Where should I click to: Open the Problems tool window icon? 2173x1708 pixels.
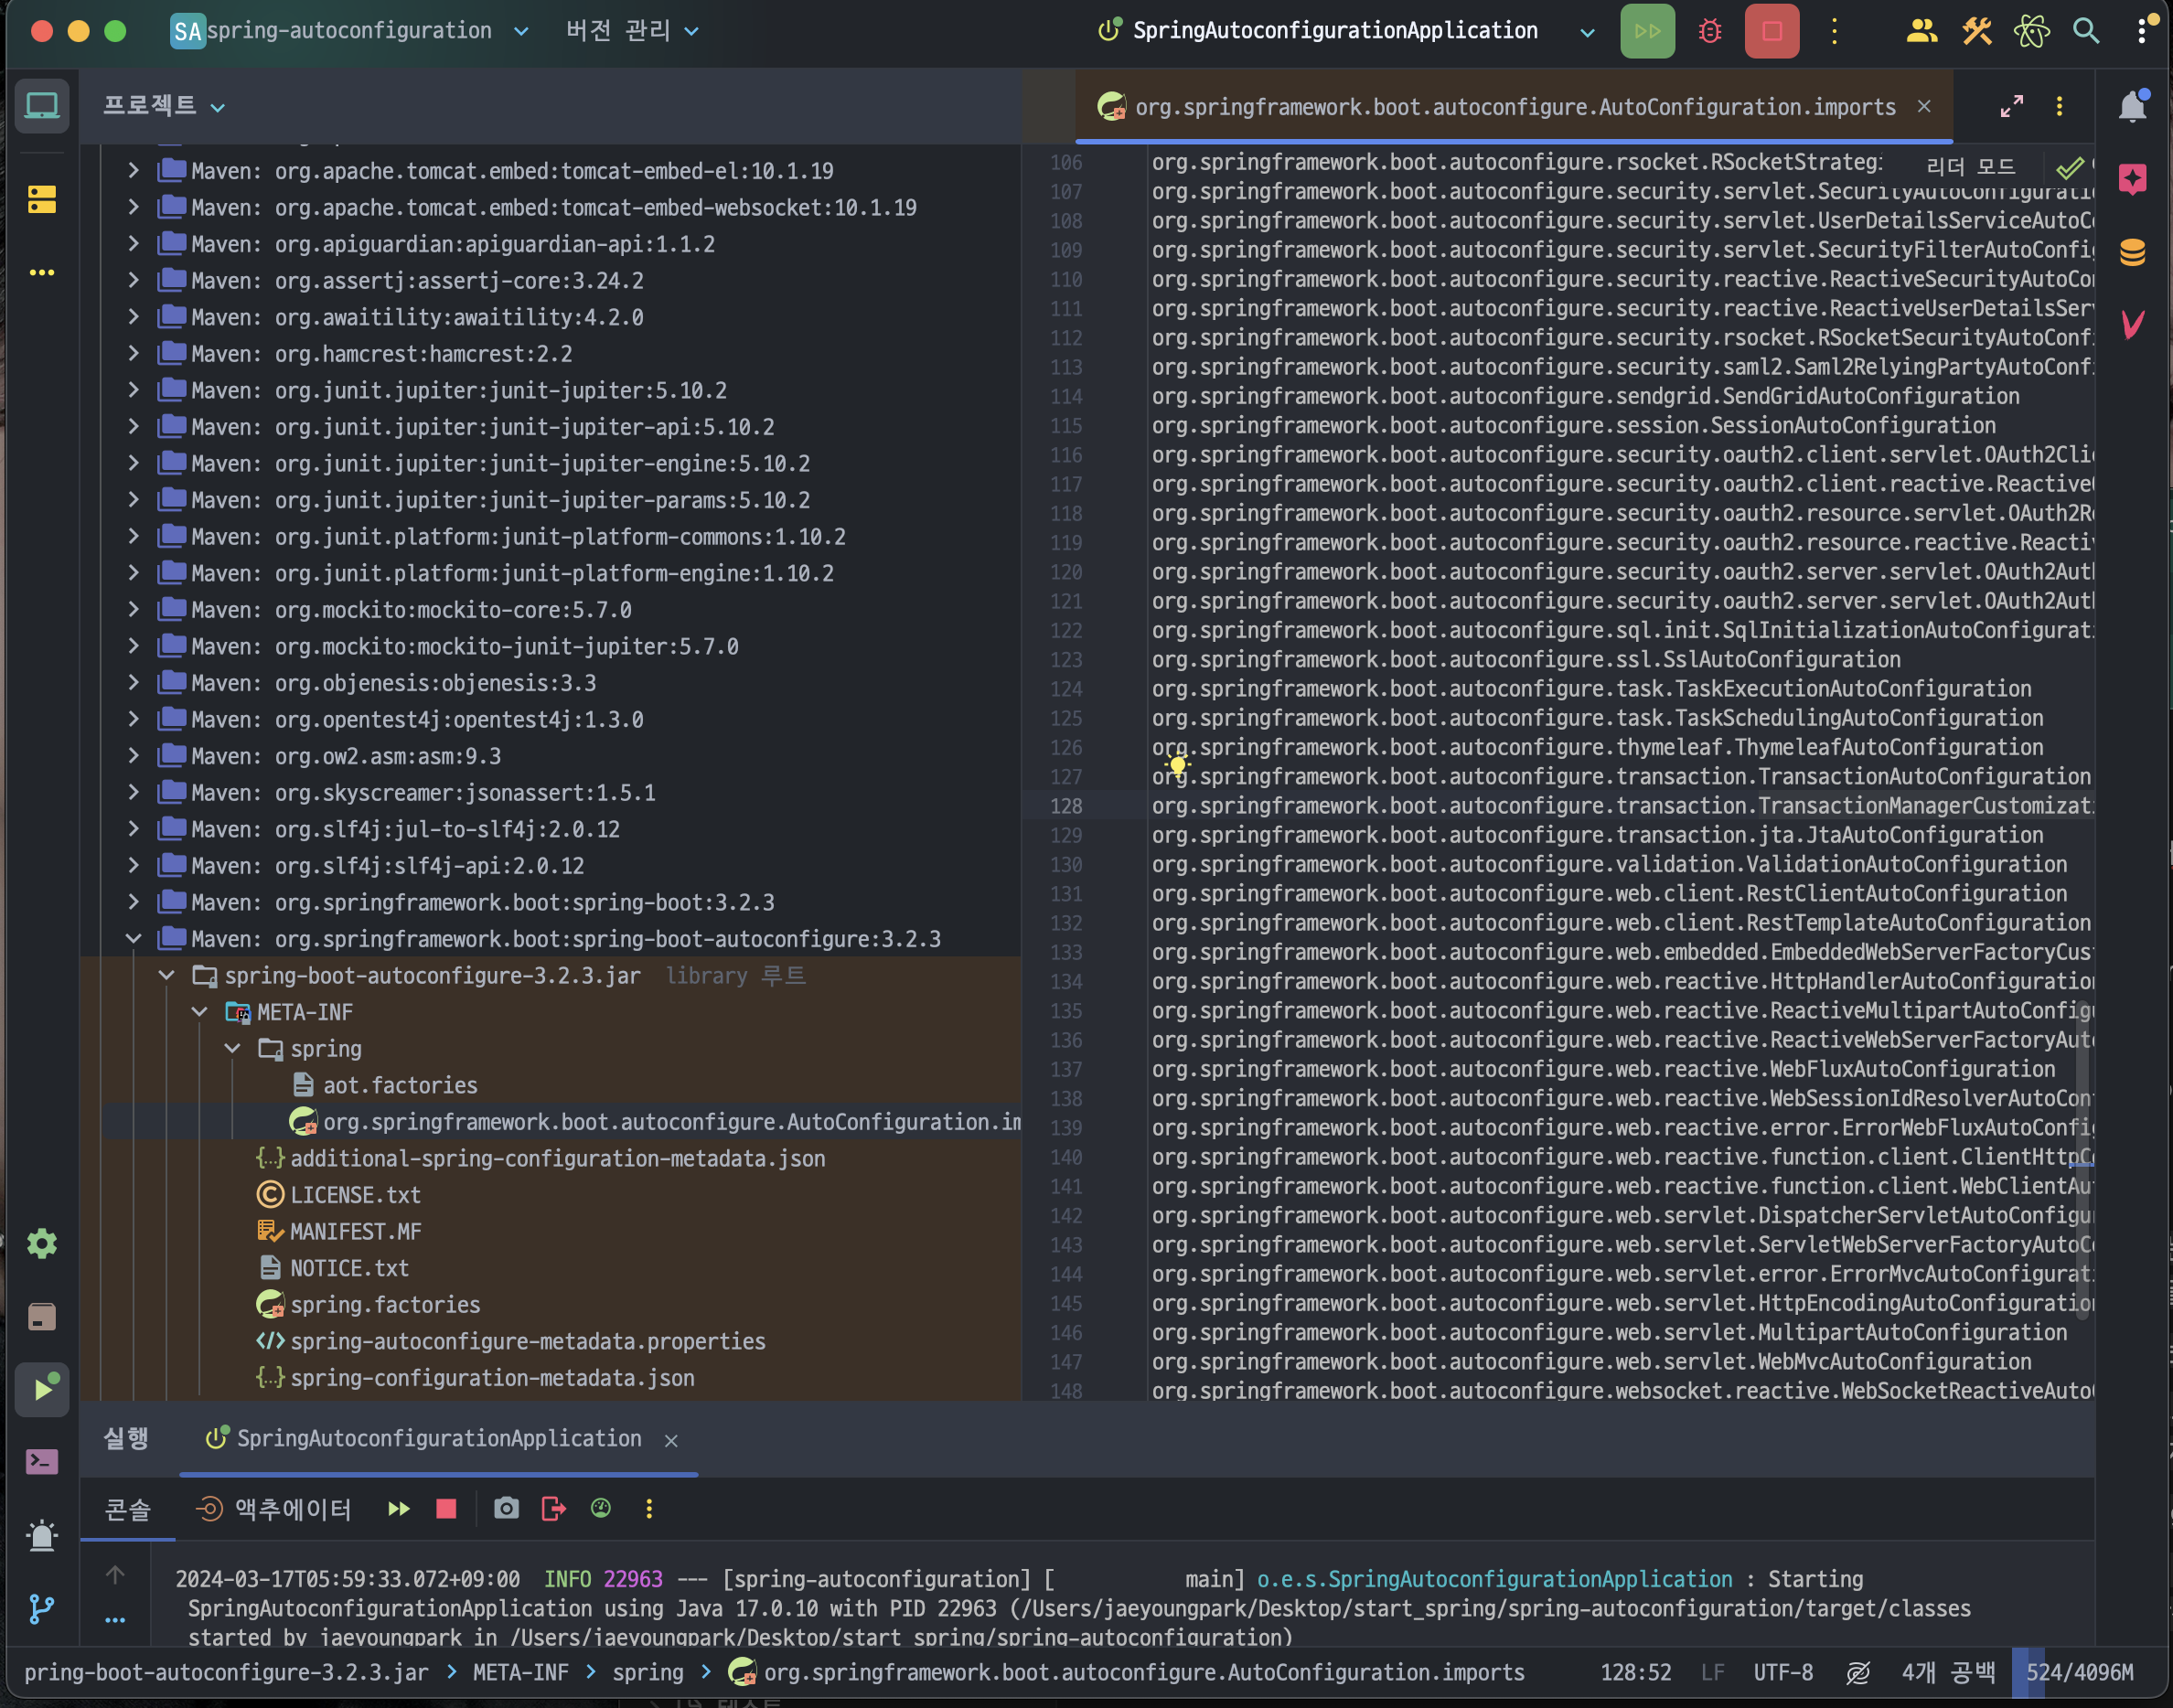[x=42, y=1535]
